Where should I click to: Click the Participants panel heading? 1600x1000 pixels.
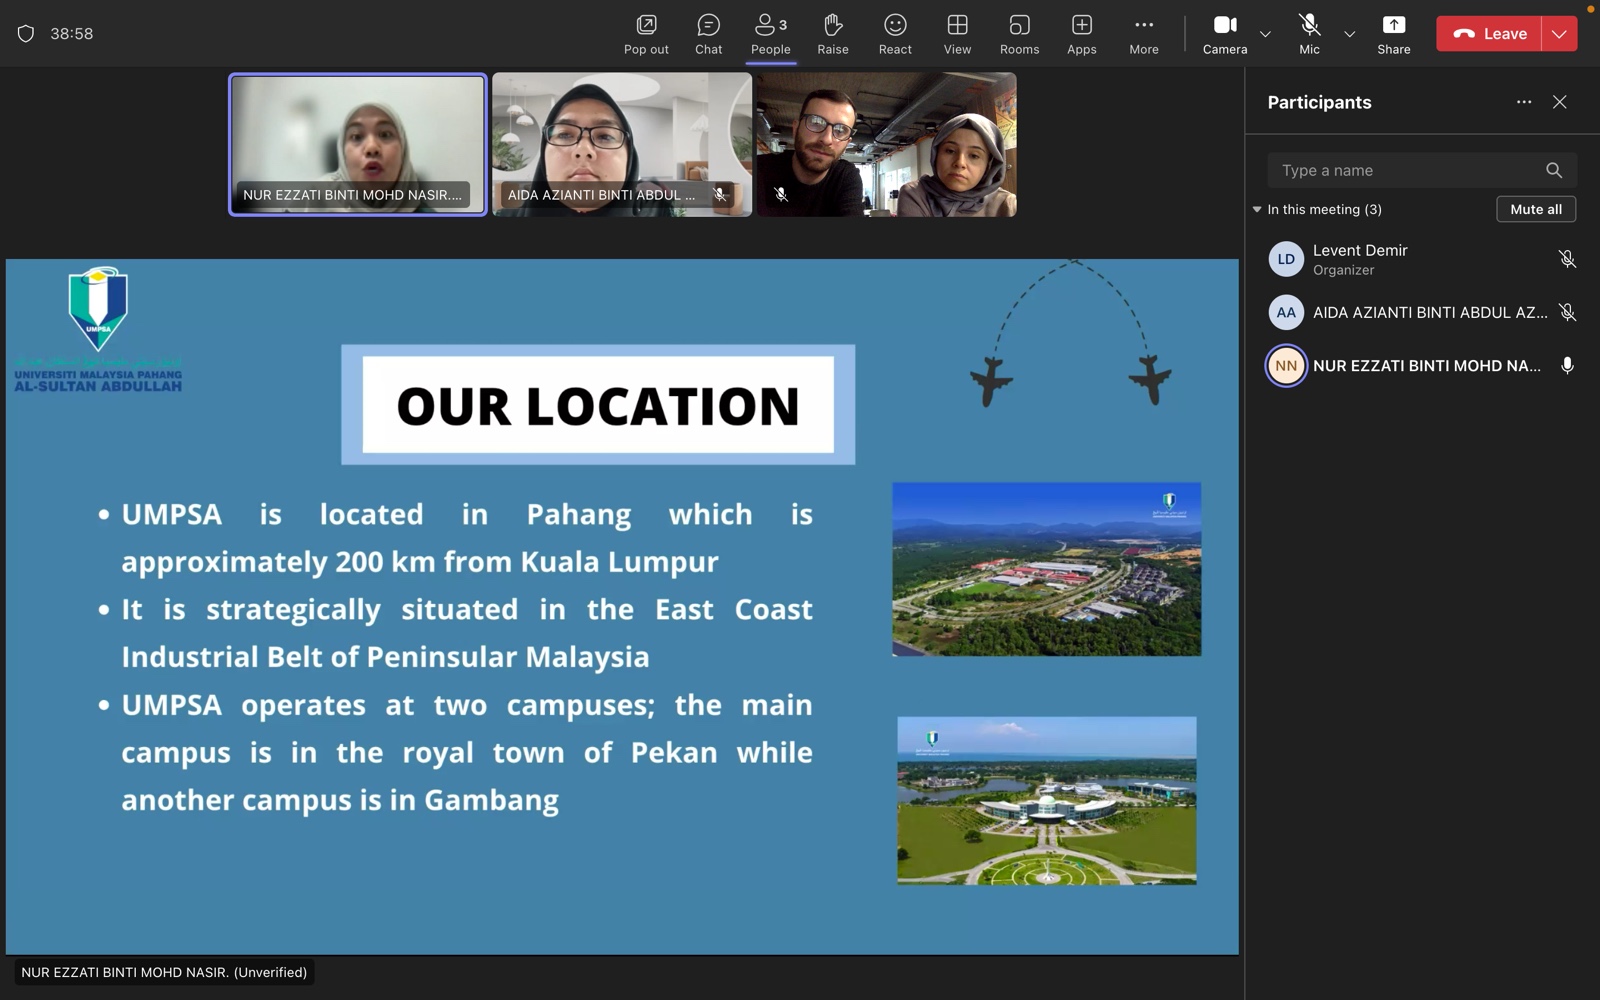[x=1319, y=102]
